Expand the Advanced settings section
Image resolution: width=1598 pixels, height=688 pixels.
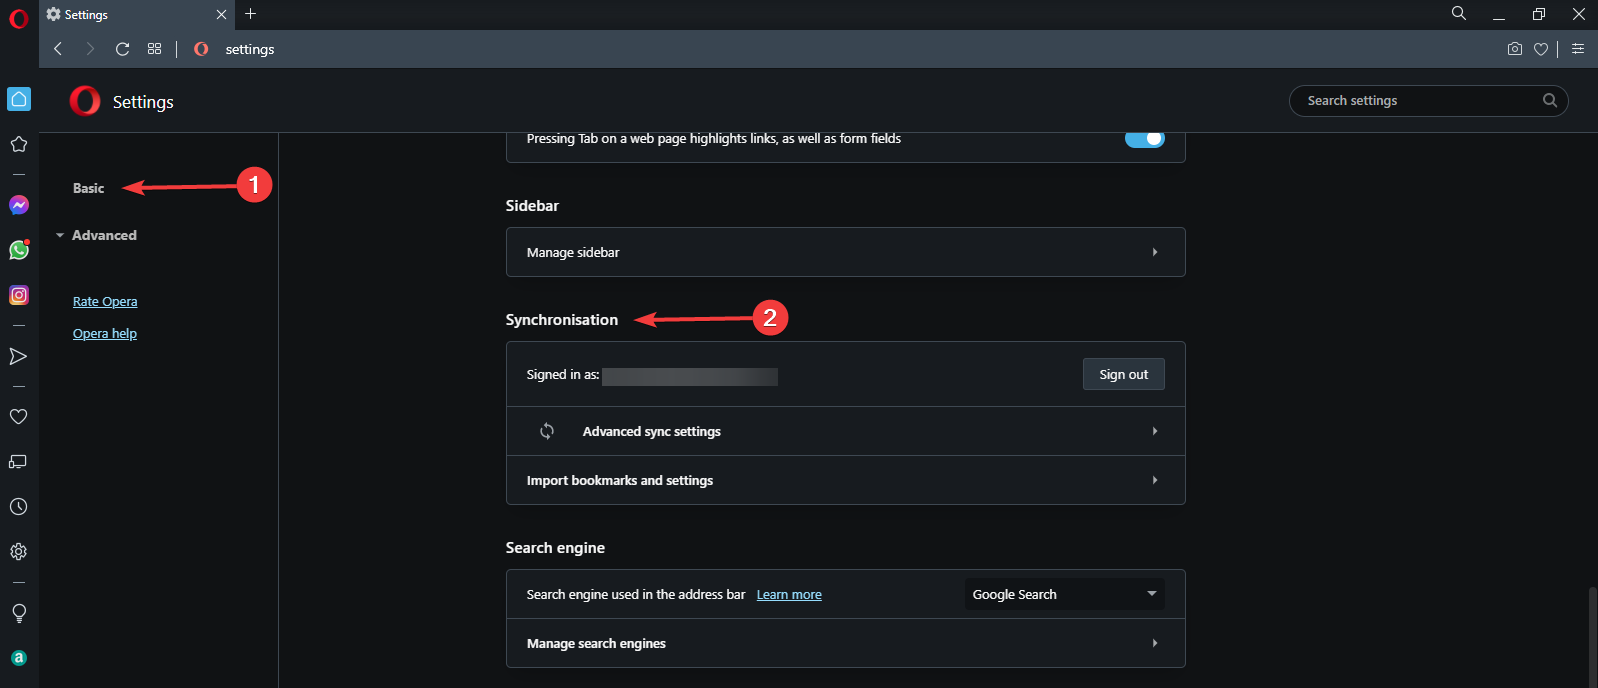(x=104, y=235)
